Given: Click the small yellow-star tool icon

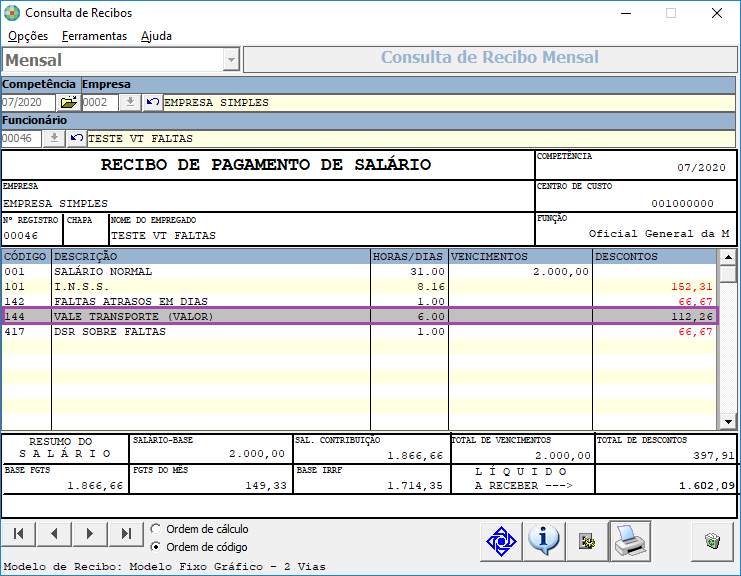Looking at the screenshot, I should [587, 541].
